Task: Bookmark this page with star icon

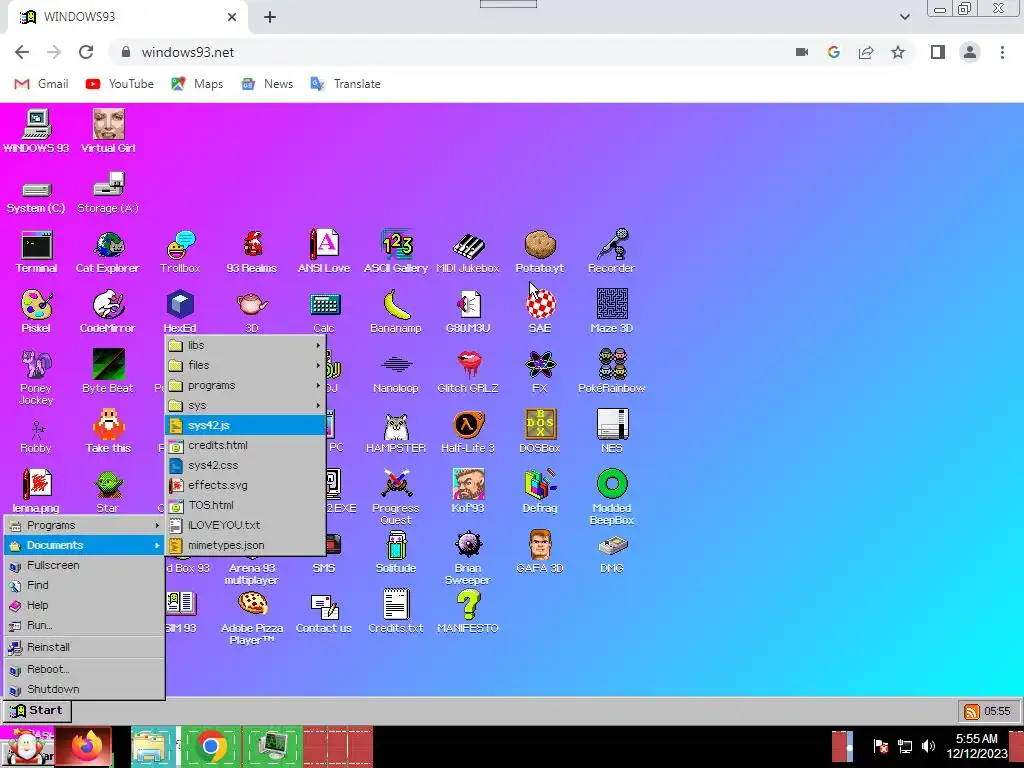Action: pos(898,52)
